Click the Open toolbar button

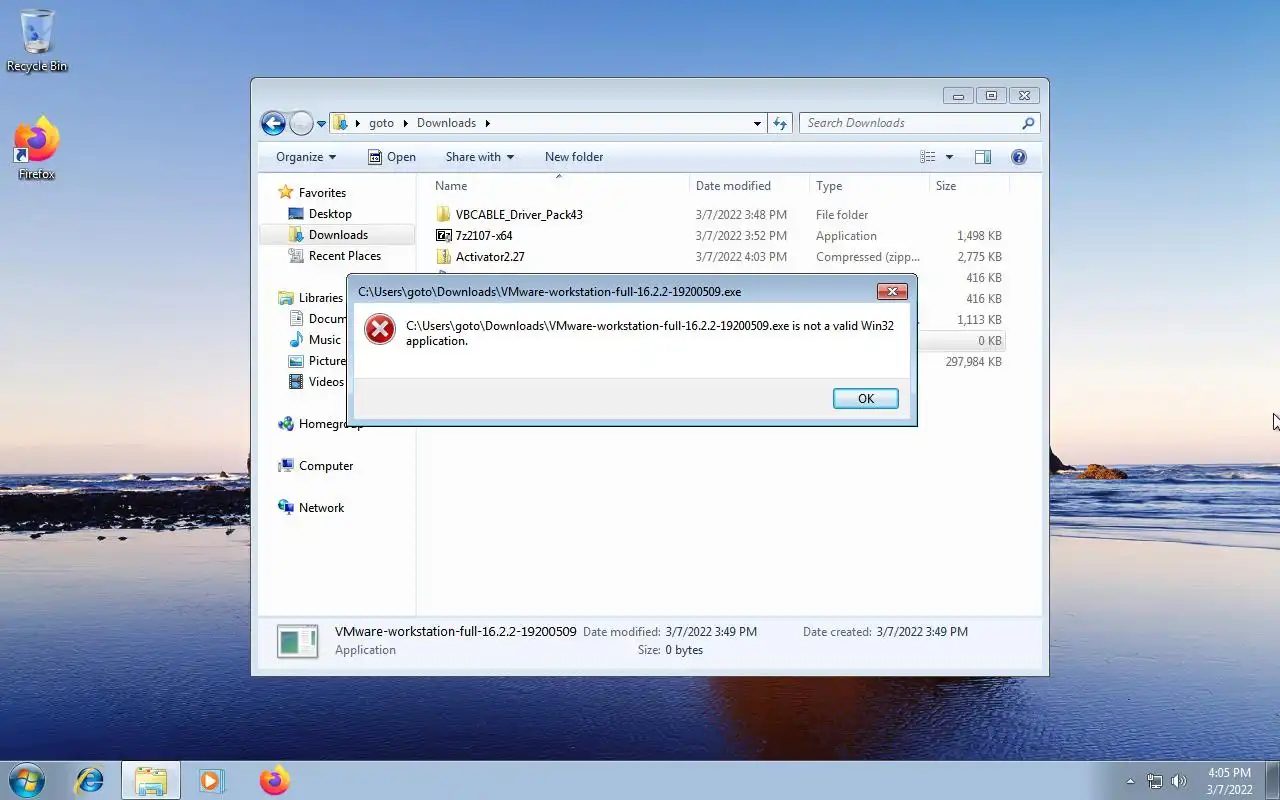pyautogui.click(x=391, y=157)
